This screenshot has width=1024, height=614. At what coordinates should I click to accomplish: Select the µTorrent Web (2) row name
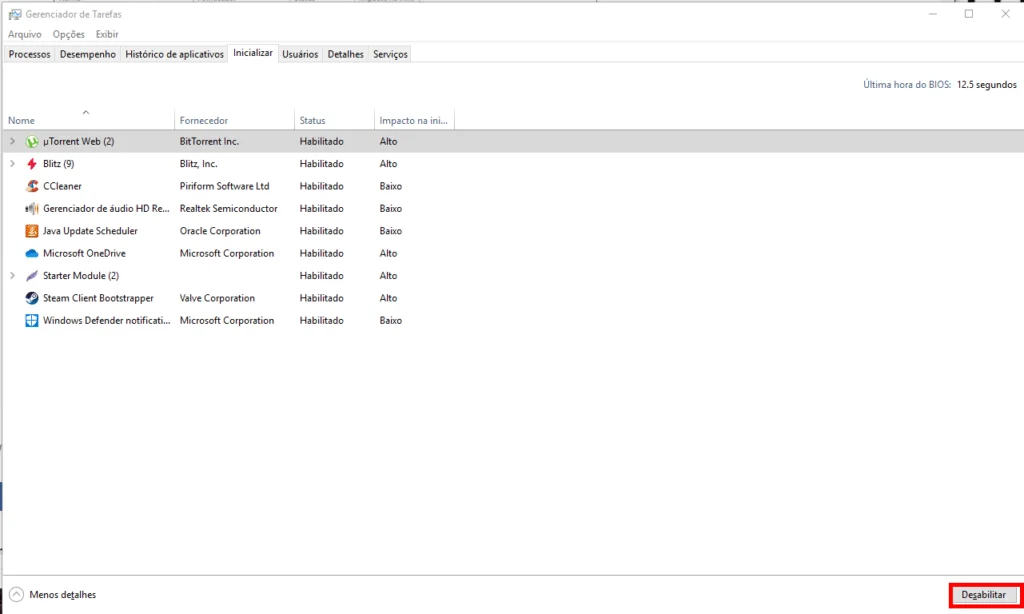[x=78, y=141]
